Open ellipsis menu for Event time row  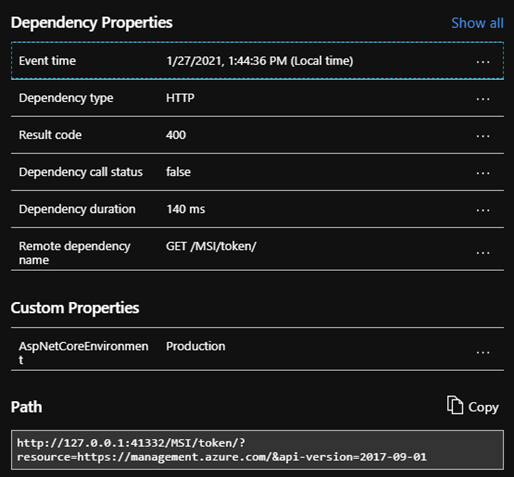tap(483, 62)
